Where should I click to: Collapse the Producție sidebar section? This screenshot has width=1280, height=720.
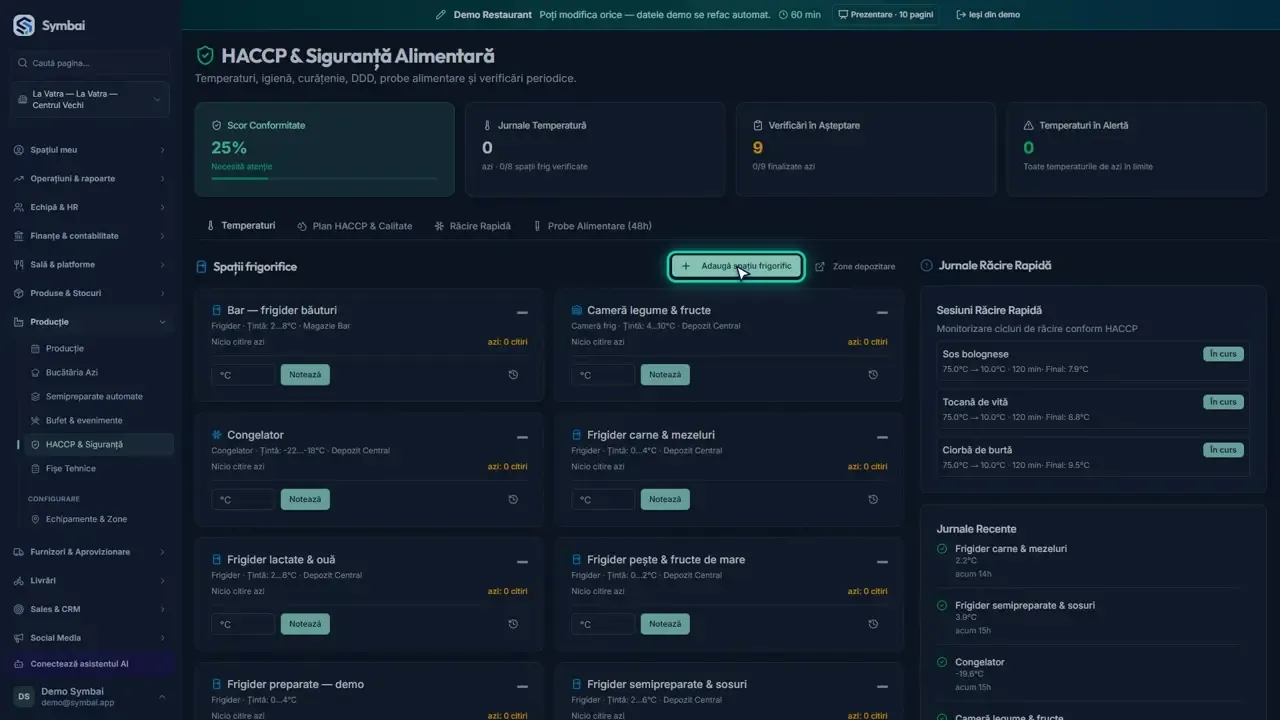click(91, 322)
